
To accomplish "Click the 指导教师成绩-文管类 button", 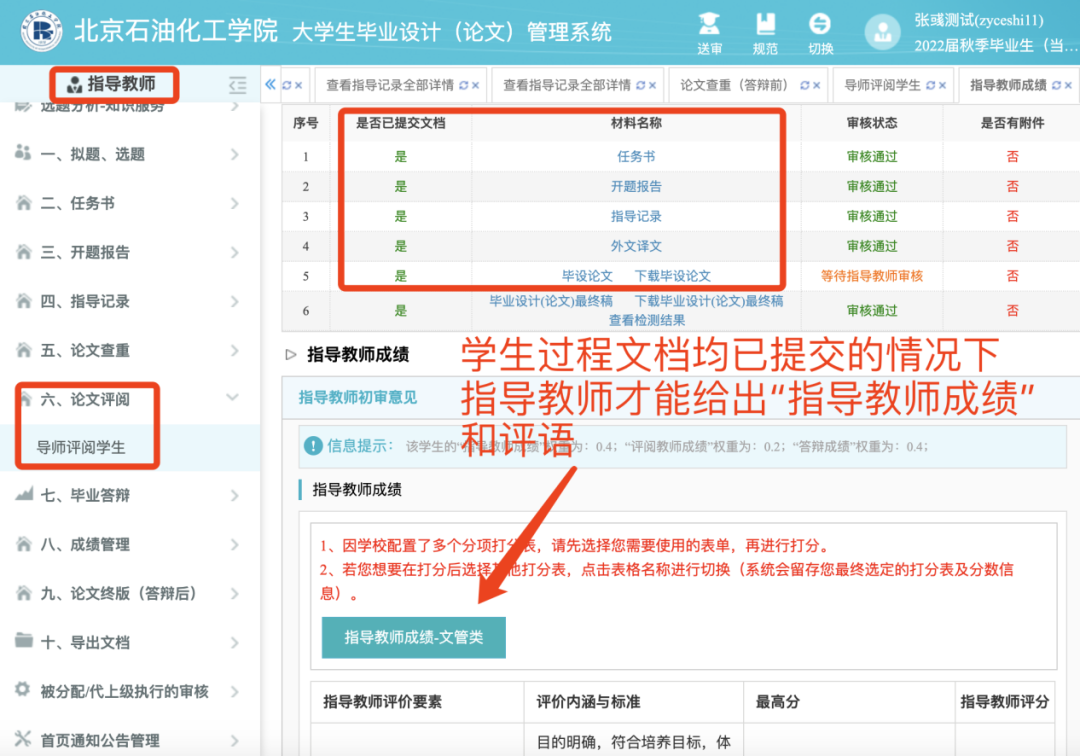I will [413, 637].
